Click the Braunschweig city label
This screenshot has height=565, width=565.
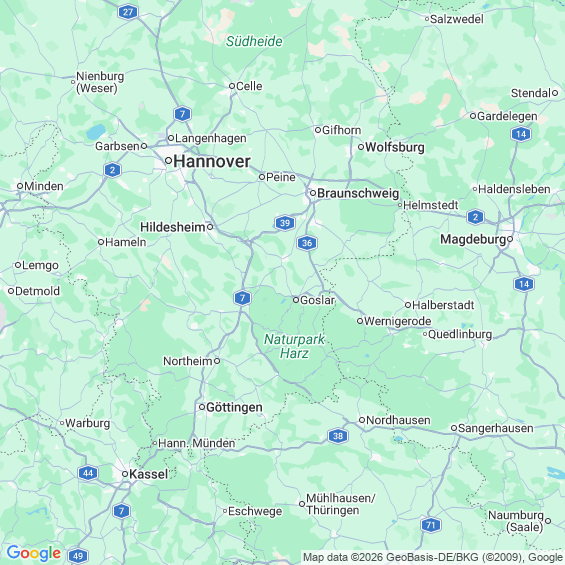coord(358,193)
